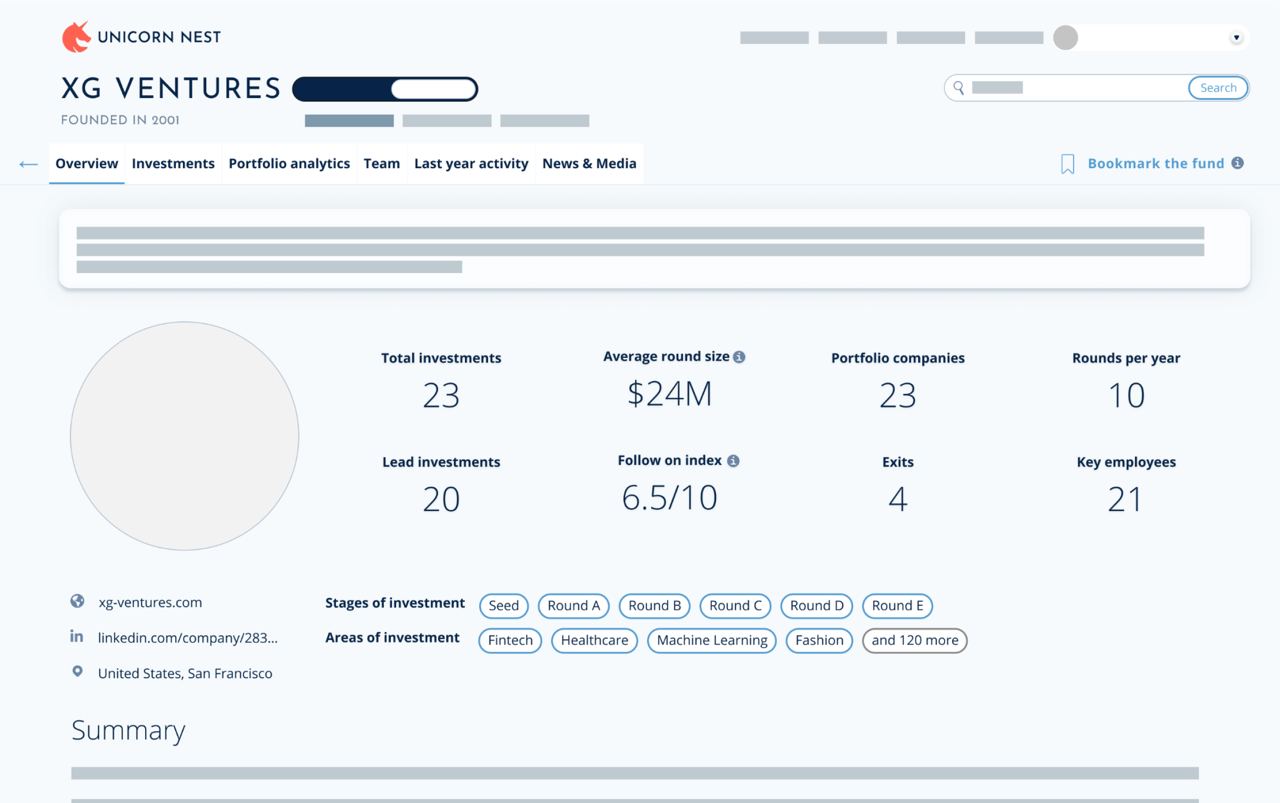This screenshot has width=1280, height=803.
Task: Toggle the switch next to XG Ventures title
Action: coord(385,89)
